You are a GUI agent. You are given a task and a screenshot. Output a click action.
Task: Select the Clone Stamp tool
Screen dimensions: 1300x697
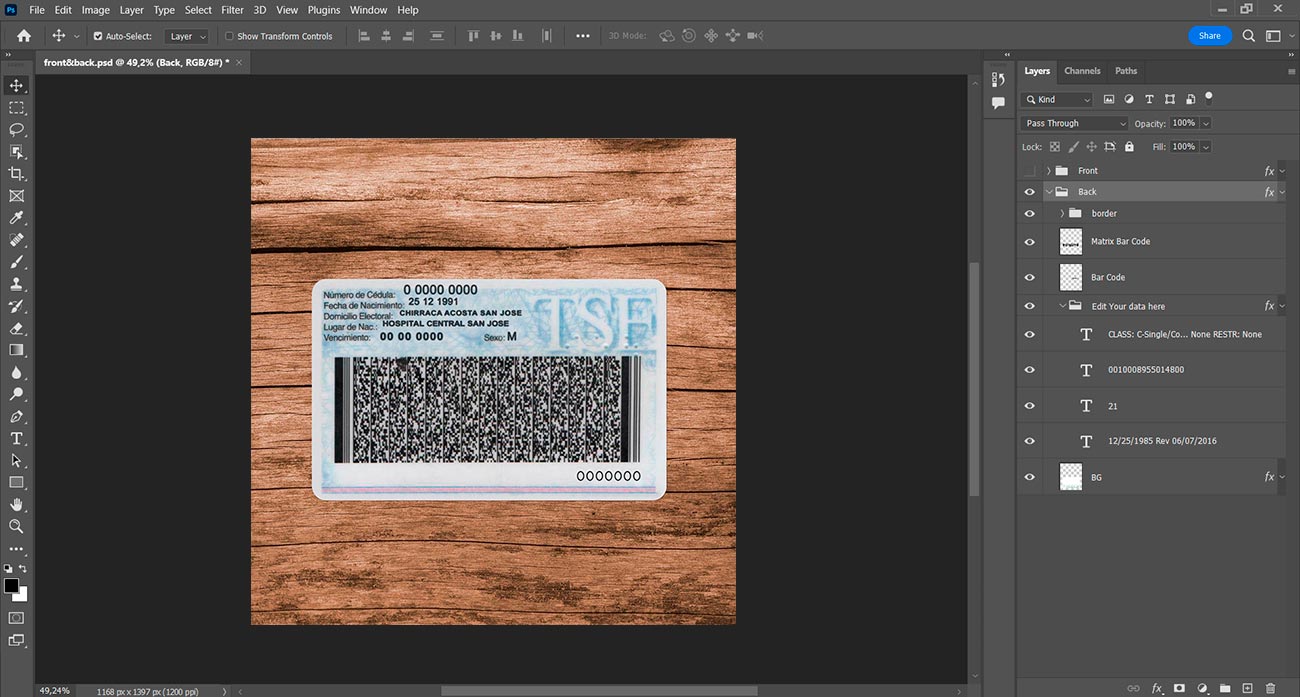tap(16, 284)
